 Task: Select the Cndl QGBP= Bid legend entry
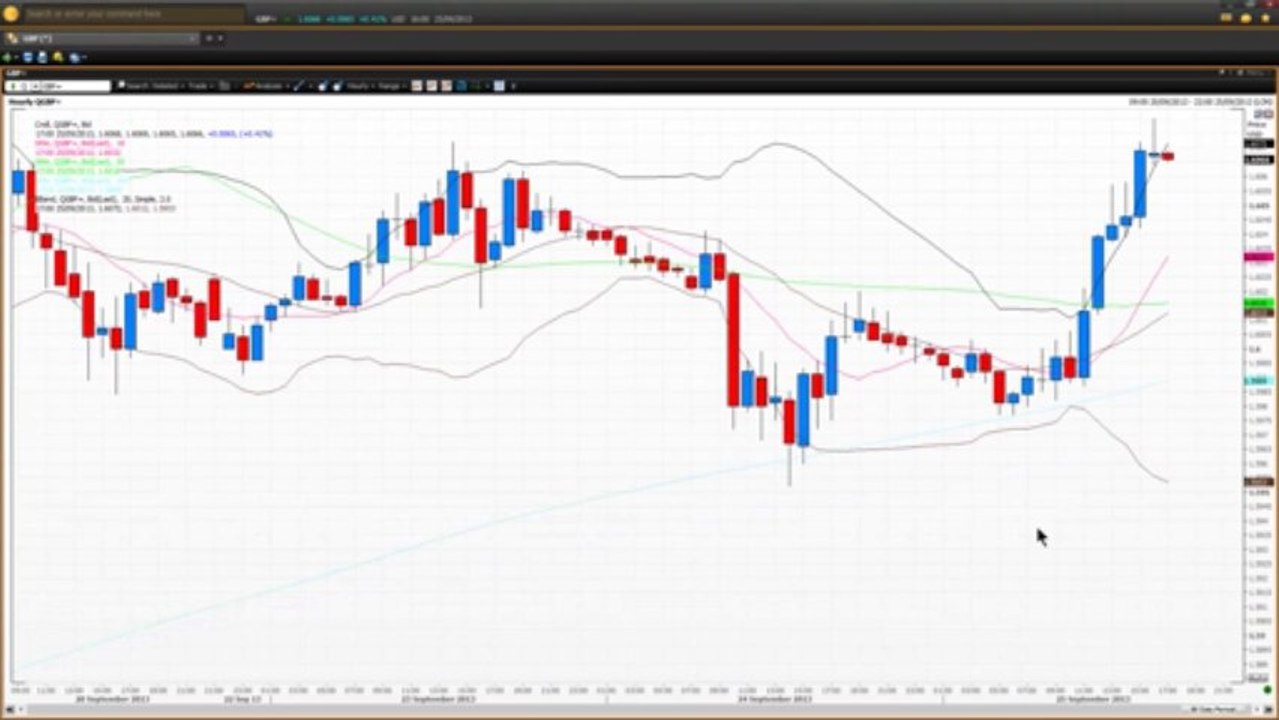coord(65,124)
